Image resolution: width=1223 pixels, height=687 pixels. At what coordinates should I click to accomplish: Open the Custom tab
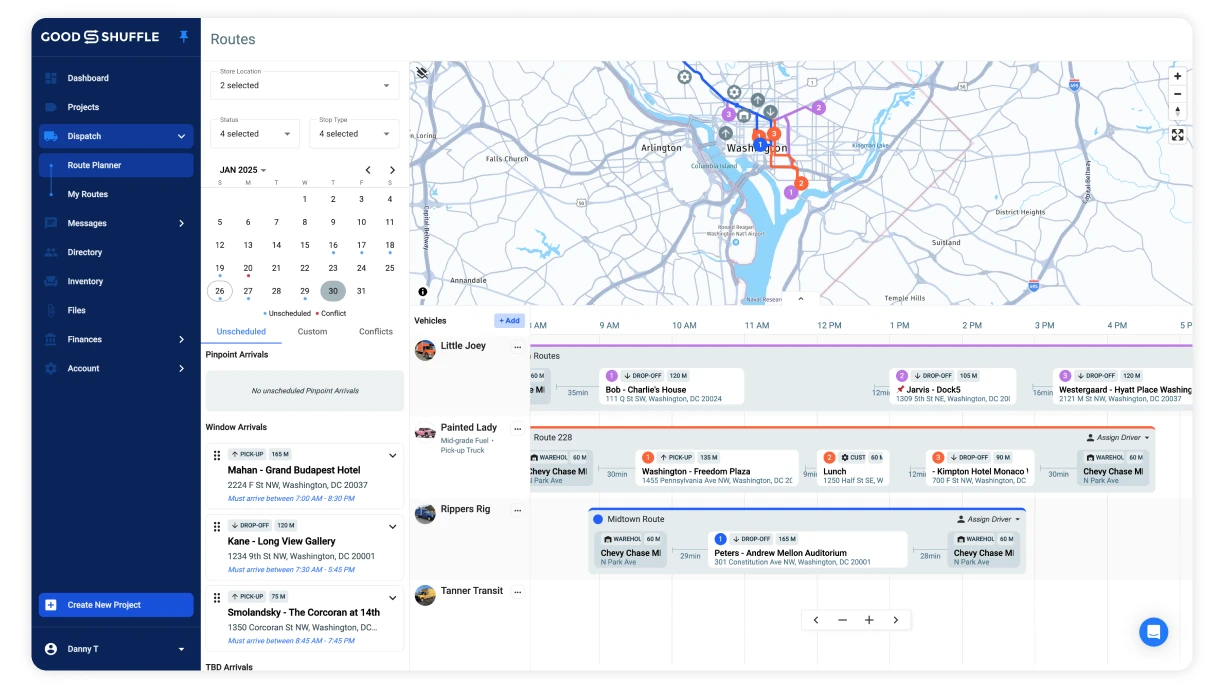point(312,331)
